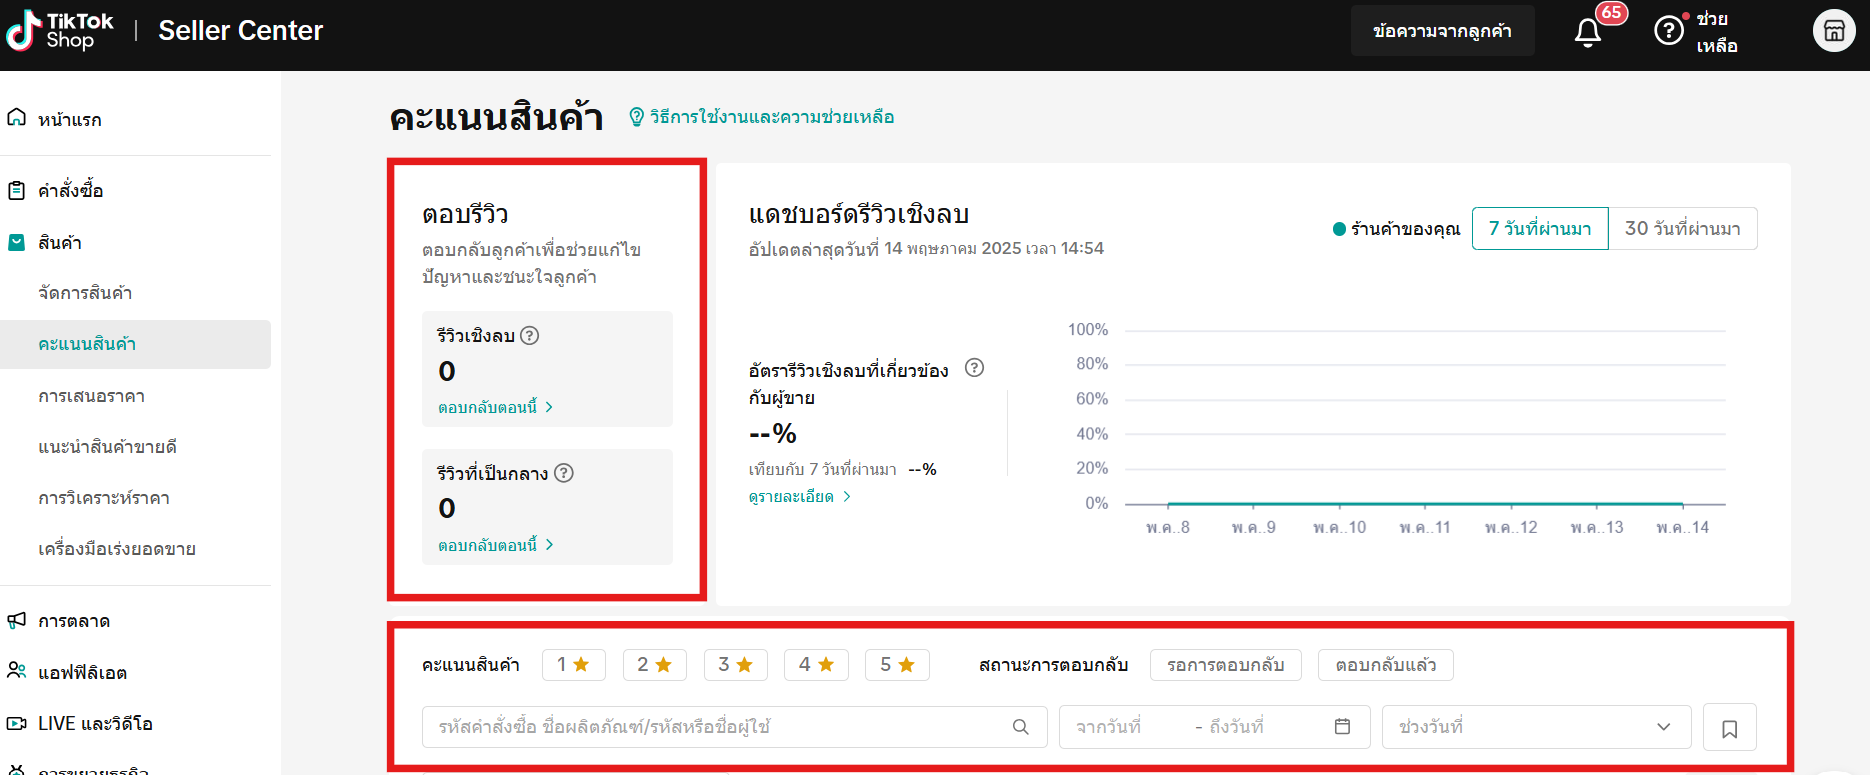Click the orders clipboard icon beside คำสั่งซื้อ

point(17,190)
